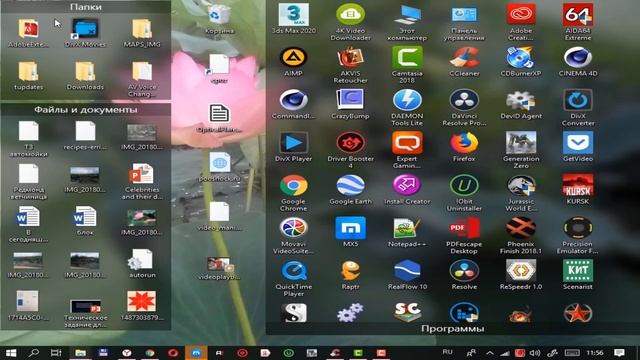640x360 pixels.
Task: Open the Resolve shortcut in the QuickTime Player row
Action: click(x=464, y=271)
